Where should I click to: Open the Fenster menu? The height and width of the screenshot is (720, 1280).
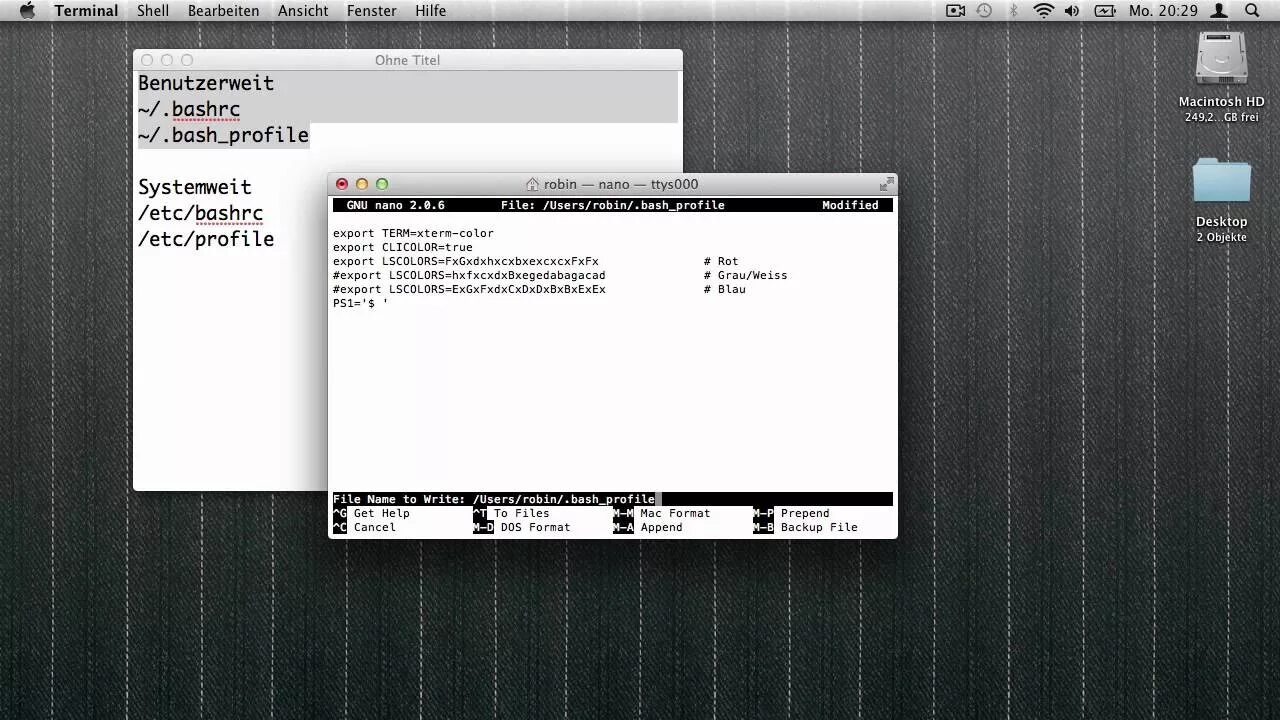(372, 11)
